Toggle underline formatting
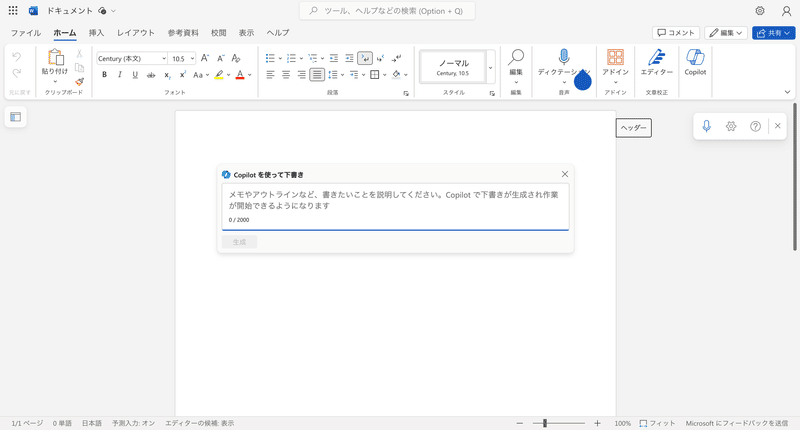 135,75
